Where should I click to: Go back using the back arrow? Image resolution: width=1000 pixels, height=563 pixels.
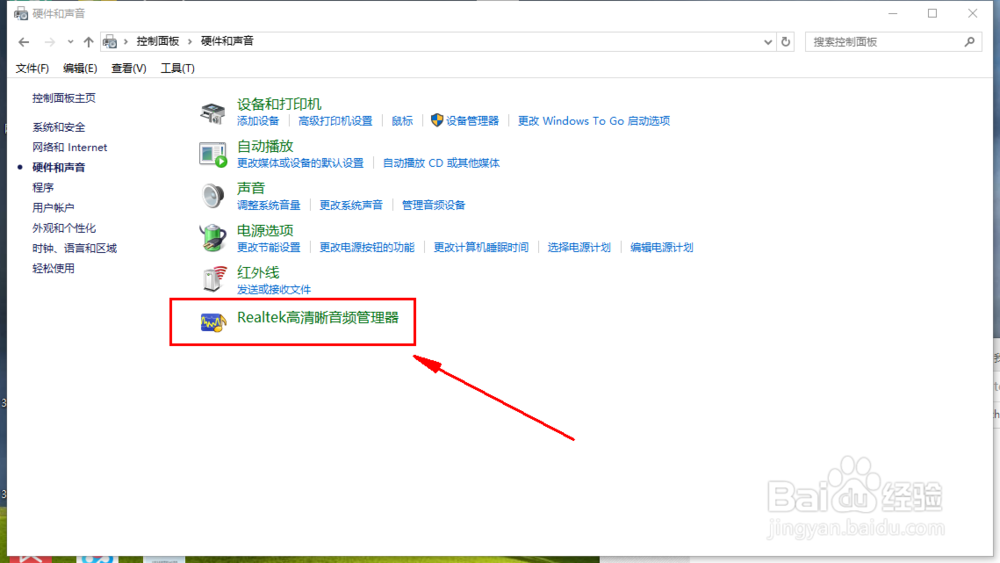coord(24,42)
